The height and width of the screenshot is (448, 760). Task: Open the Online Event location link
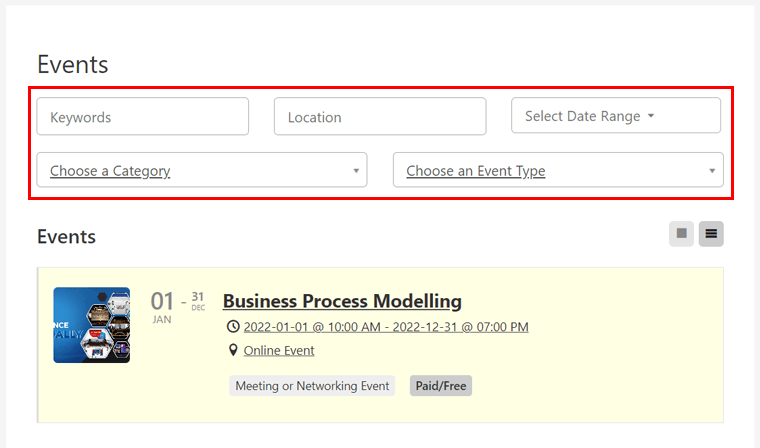point(279,351)
